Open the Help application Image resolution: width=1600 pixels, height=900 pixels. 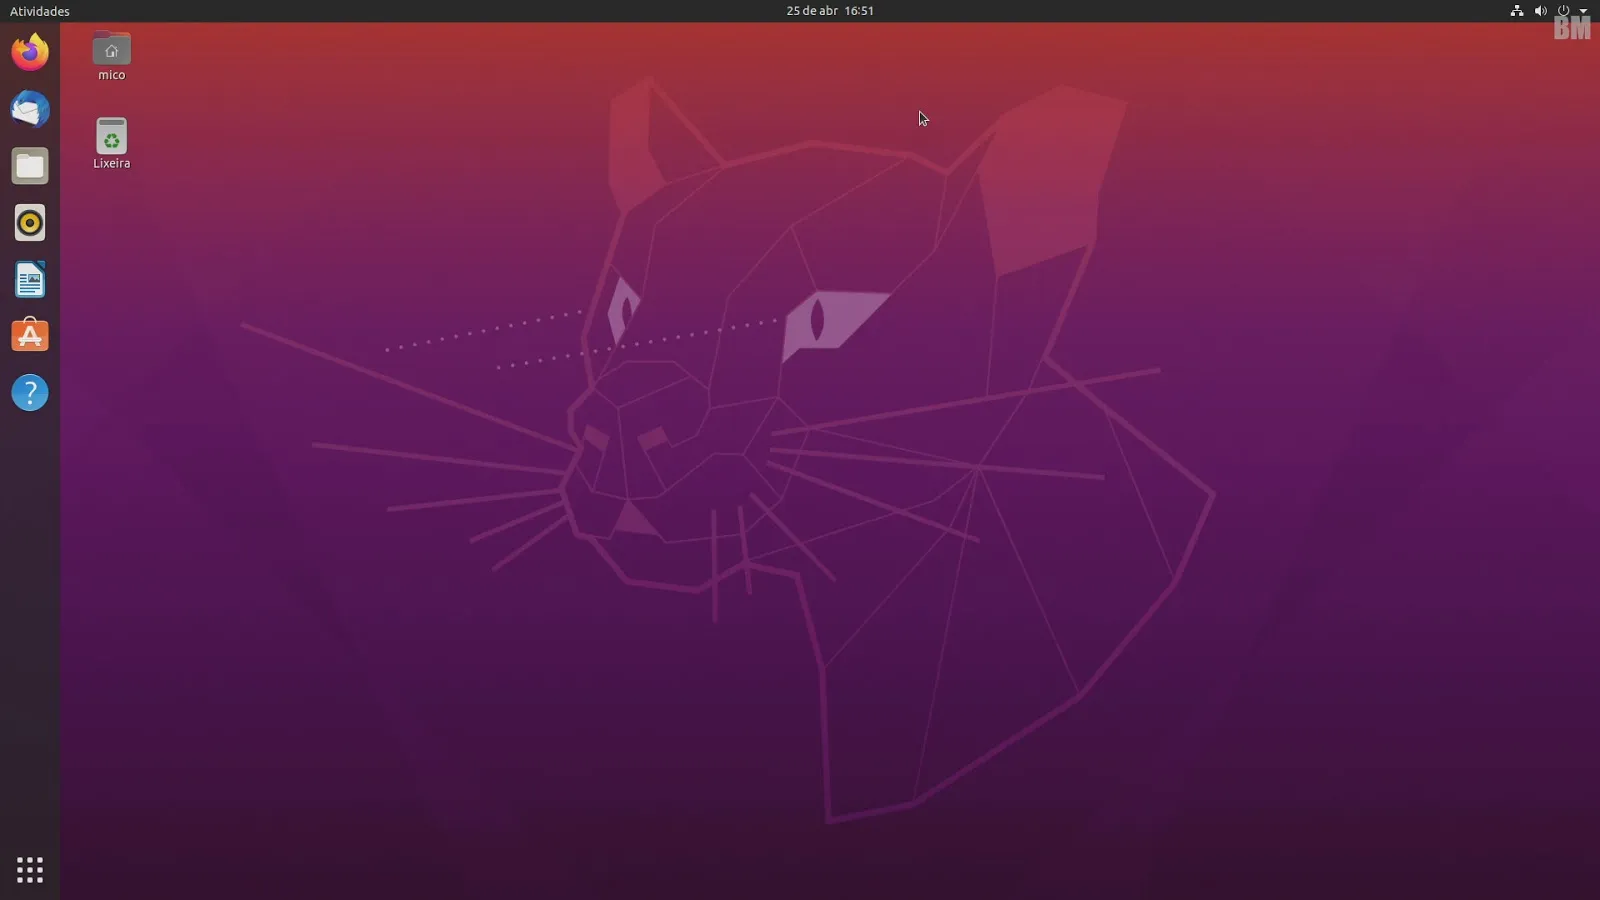tap(30, 393)
